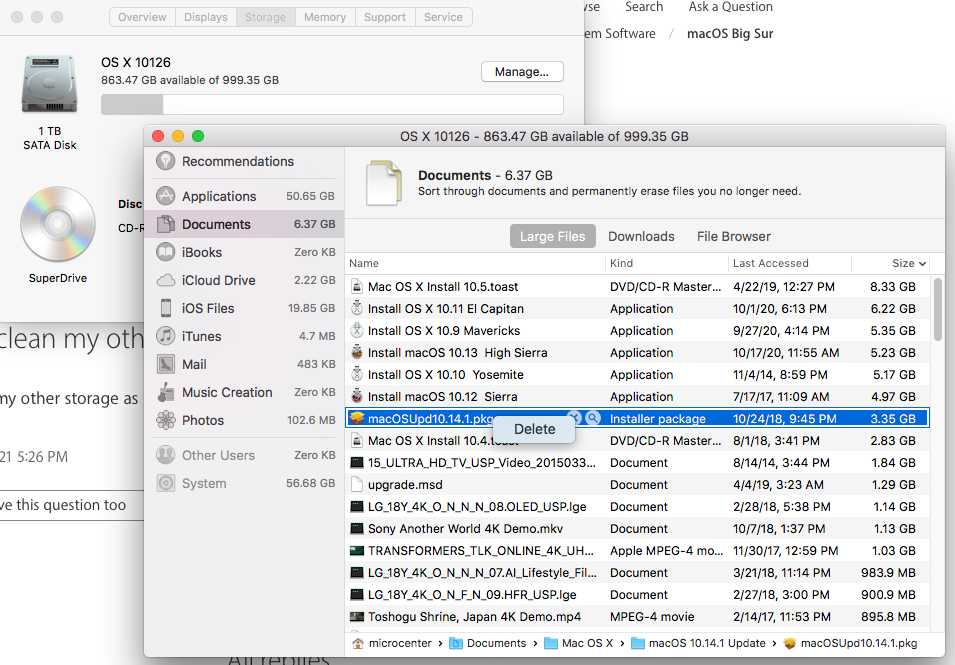Select Install OS X 10.10 Yosemite row
The image size is (955, 665).
tap(637, 375)
